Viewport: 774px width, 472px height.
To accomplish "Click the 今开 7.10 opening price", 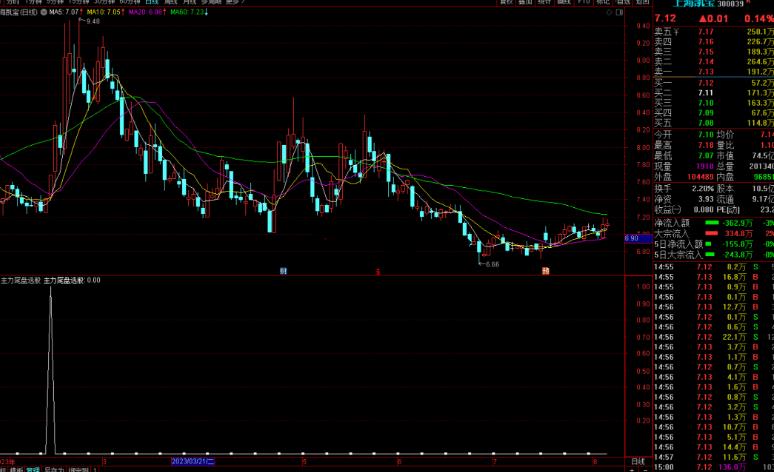I will 706,134.
